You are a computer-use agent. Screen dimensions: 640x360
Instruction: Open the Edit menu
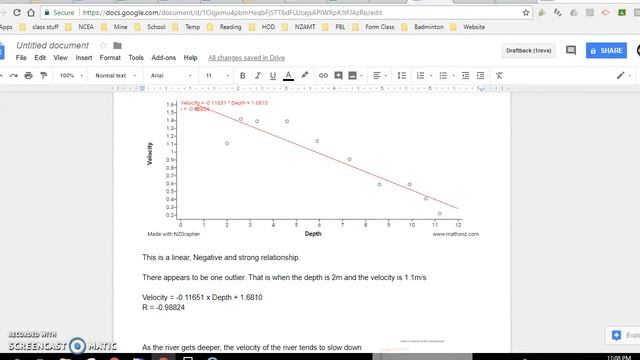(x=40, y=58)
